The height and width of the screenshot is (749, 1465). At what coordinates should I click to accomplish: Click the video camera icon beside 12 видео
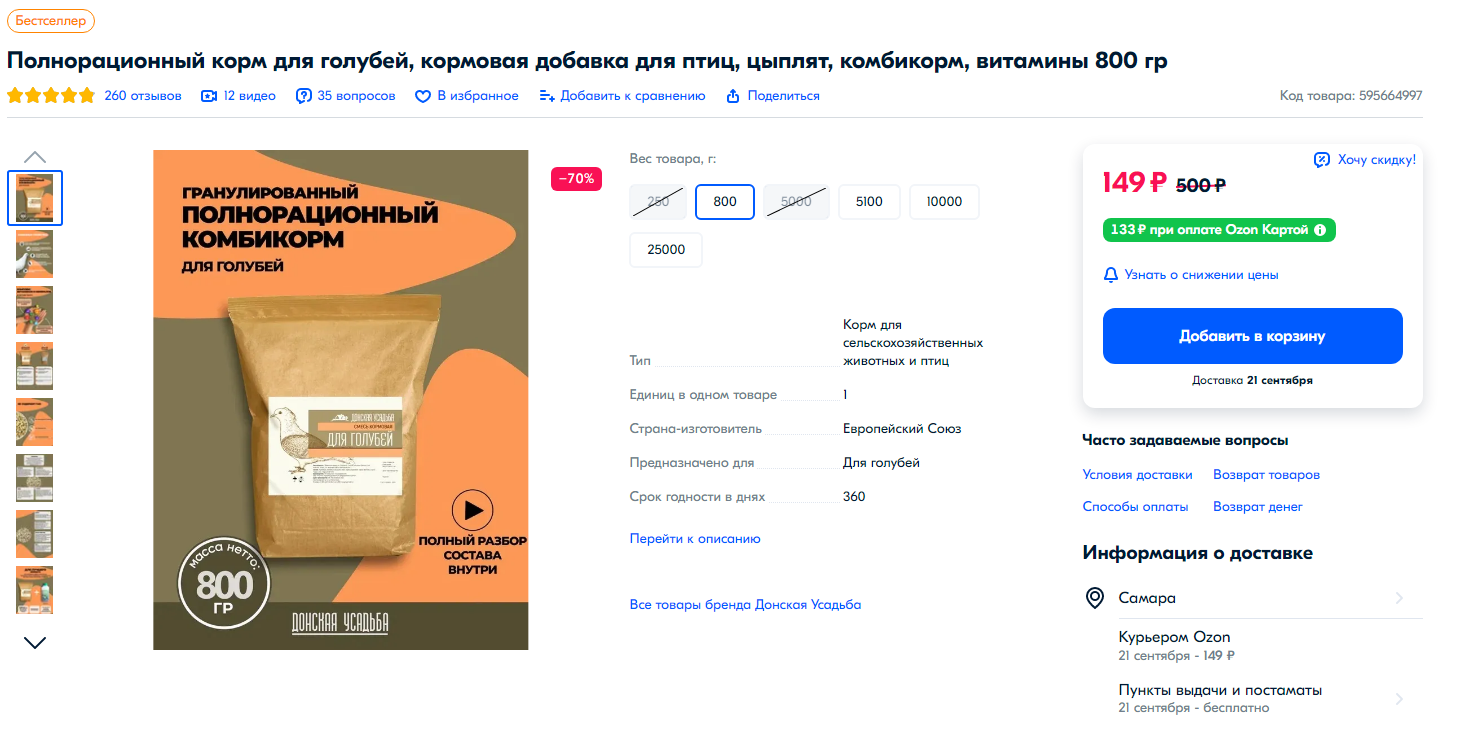(x=209, y=96)
